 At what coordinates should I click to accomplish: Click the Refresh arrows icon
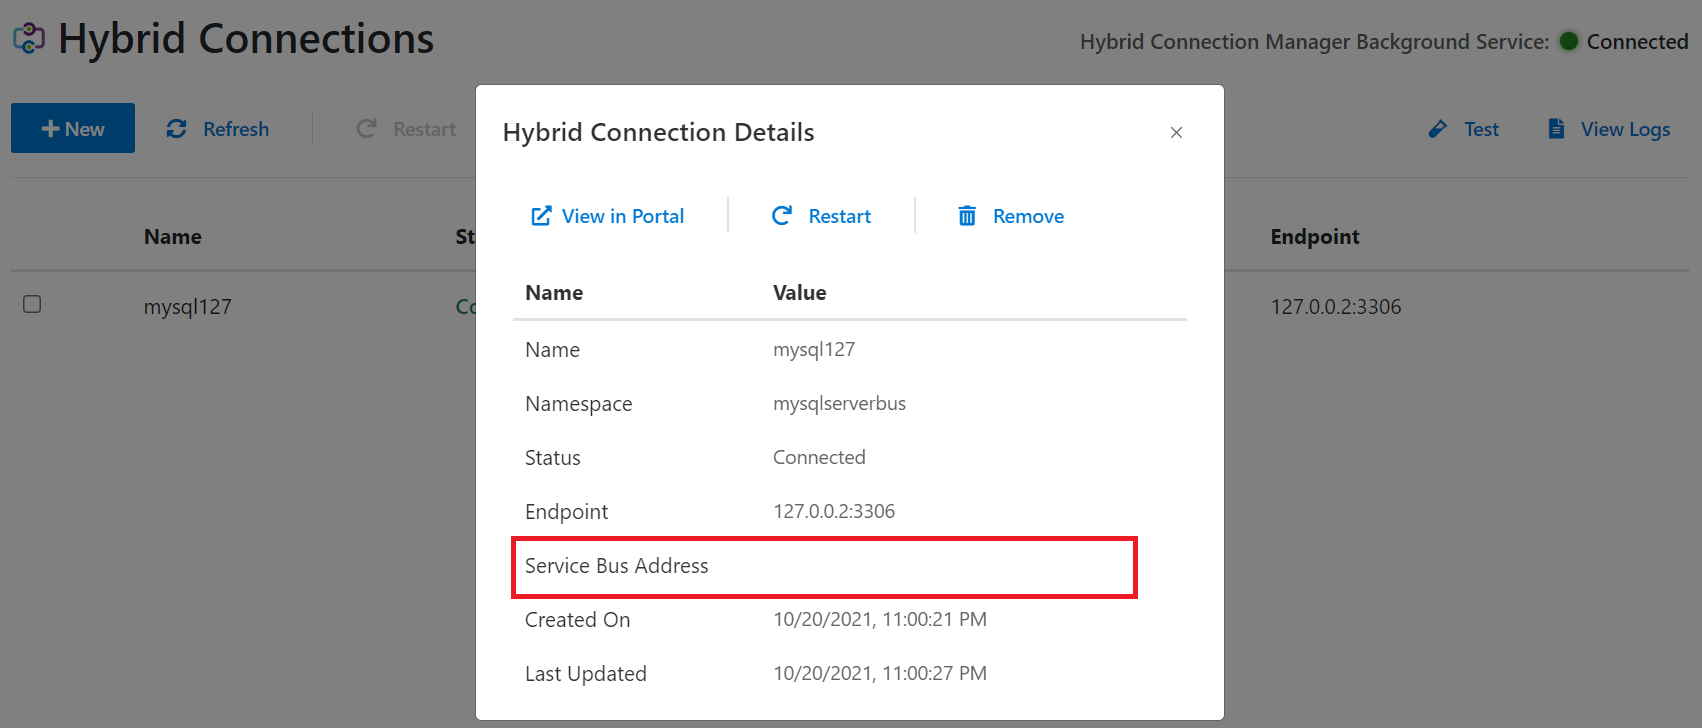(177, 129)
